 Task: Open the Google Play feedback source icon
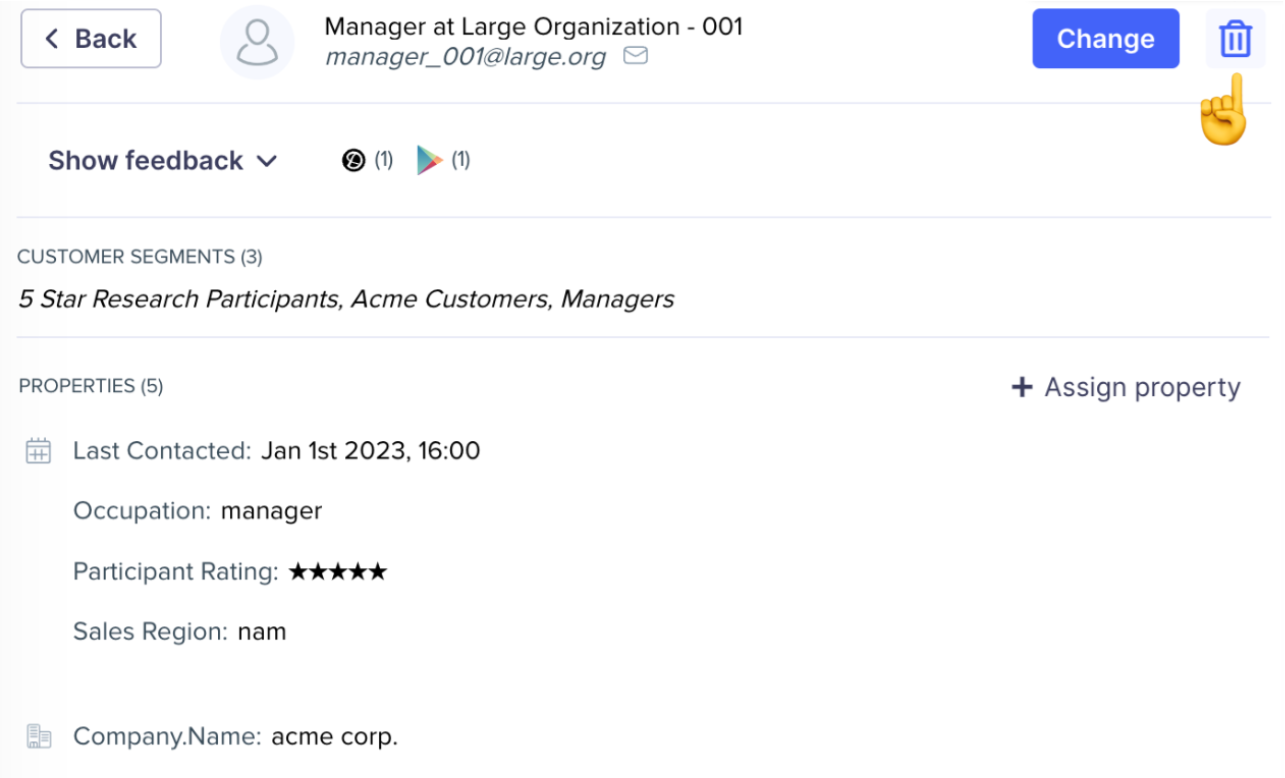(429, 160)
